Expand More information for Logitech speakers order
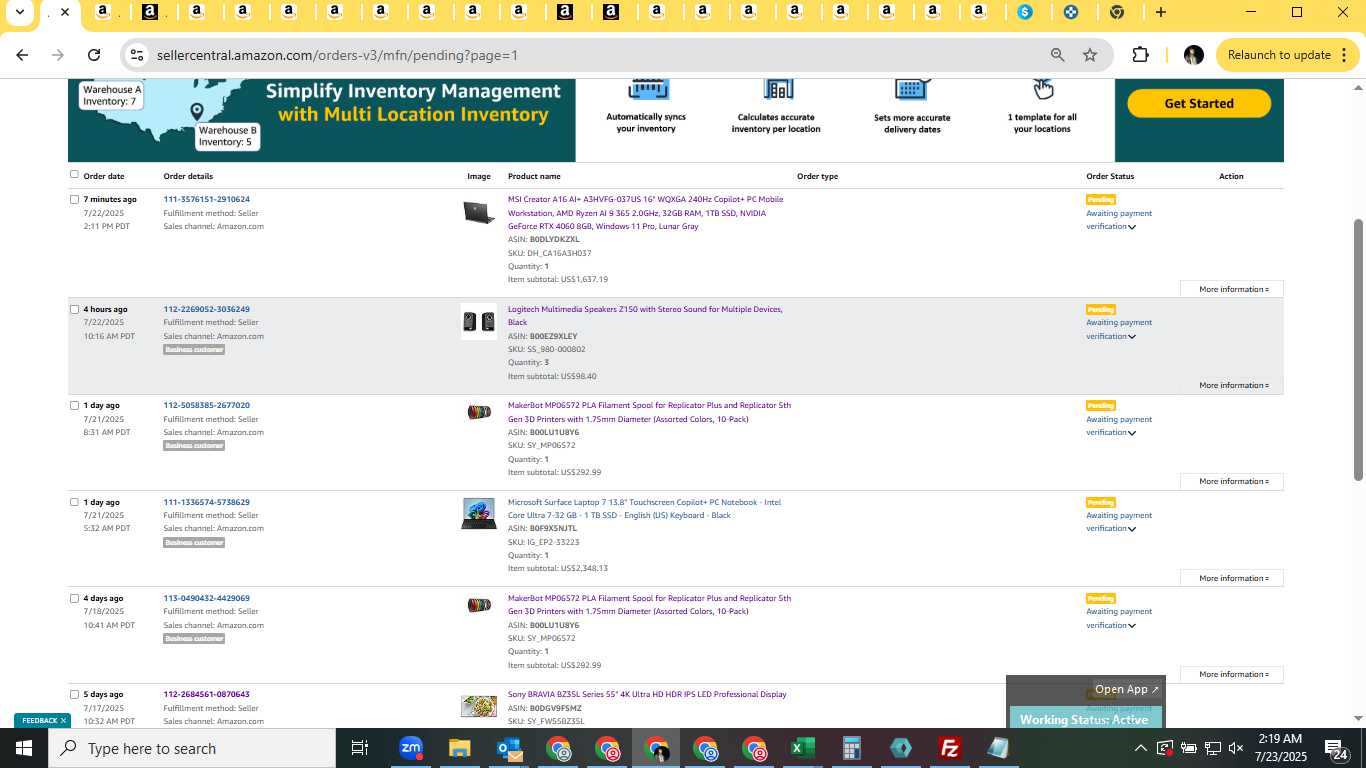The image size is (1366, 768). pos(1232,385)
